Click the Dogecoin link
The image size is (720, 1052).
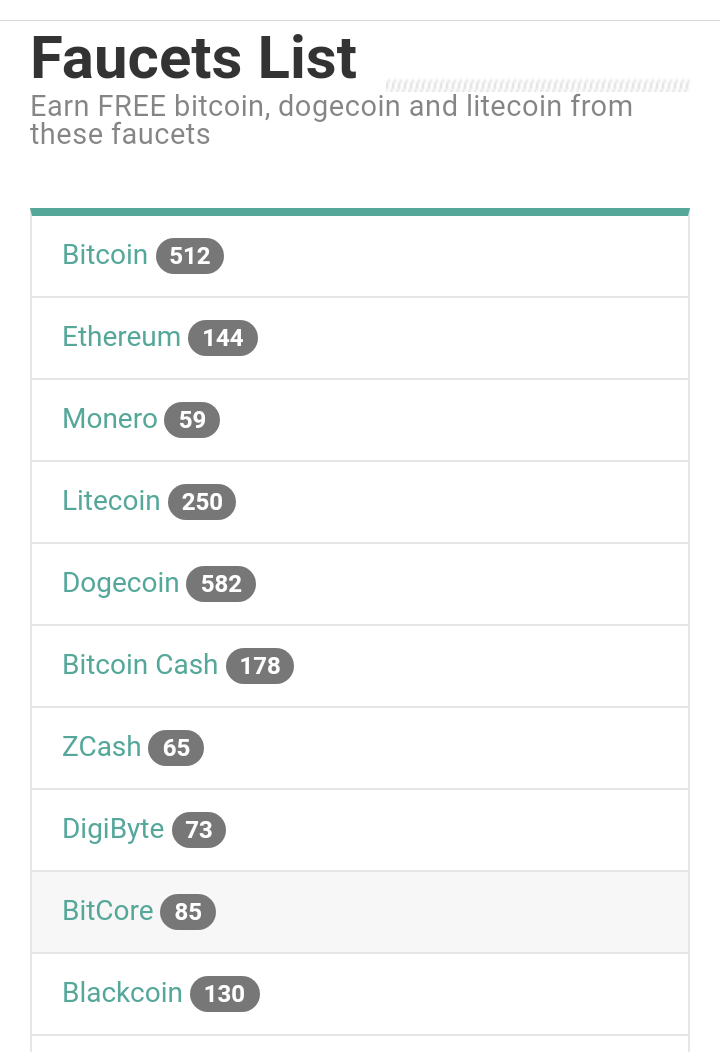[x=120, y=583]
